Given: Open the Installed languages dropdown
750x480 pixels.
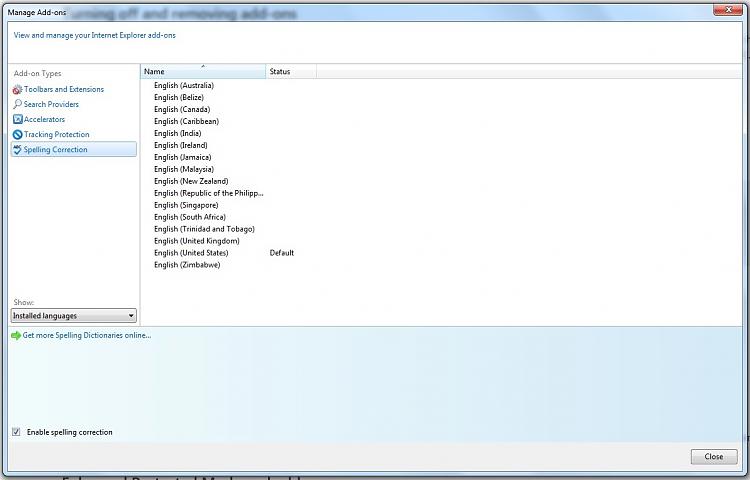Looking at the screenshot, I should (x=74, y=316).
